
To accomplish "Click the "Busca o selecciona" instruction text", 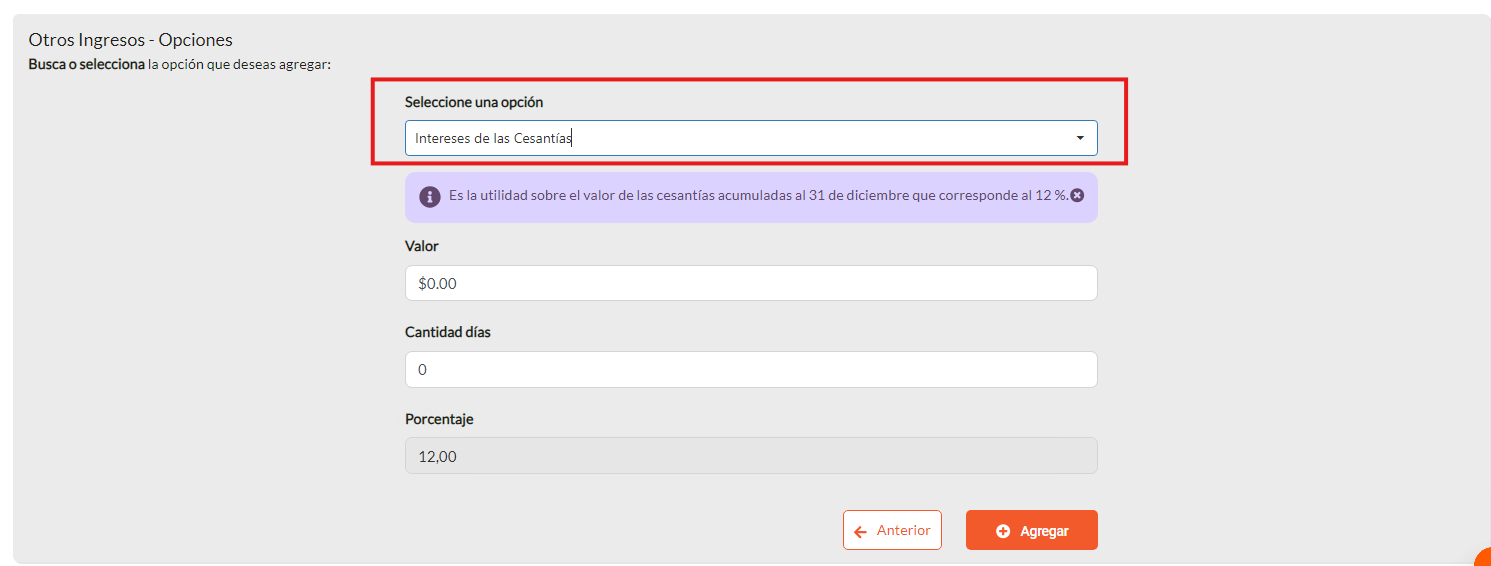I will click(x=86, y=65).
